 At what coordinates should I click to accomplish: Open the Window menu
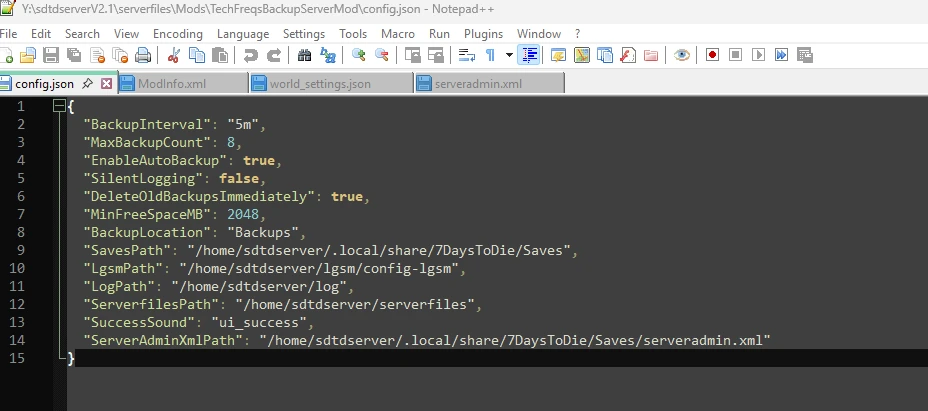tap(539, 34)
